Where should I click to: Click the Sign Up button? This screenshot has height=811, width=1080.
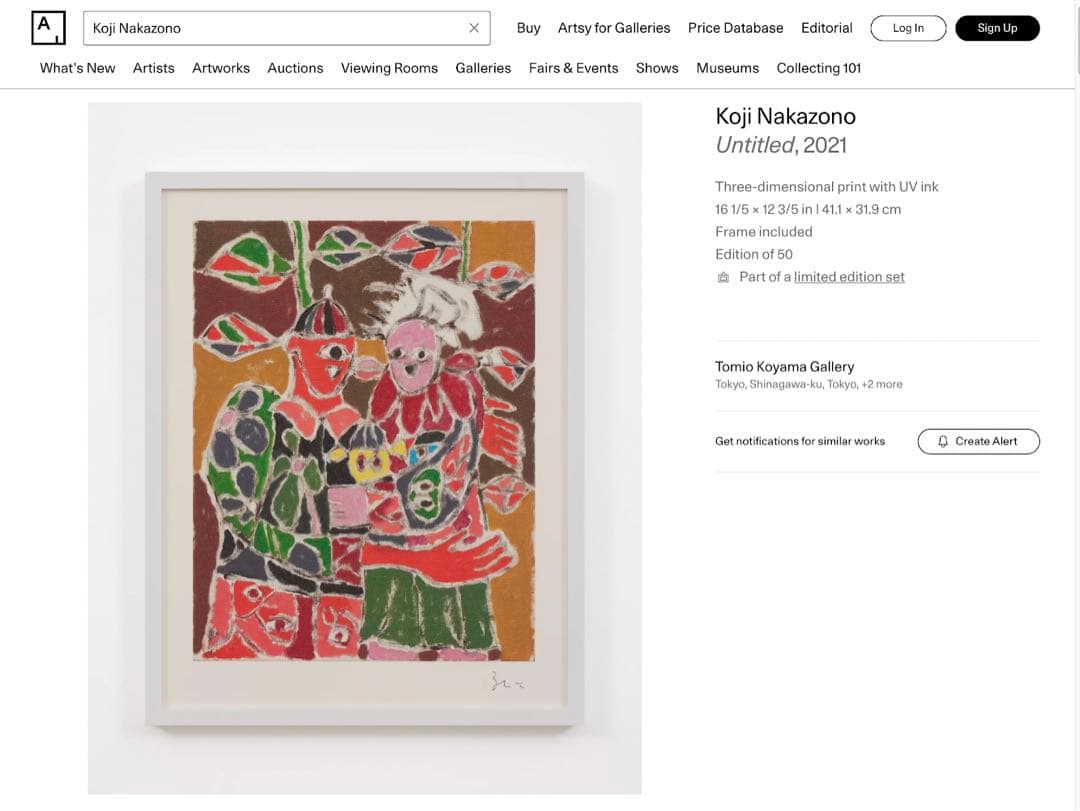click(997, 28)
